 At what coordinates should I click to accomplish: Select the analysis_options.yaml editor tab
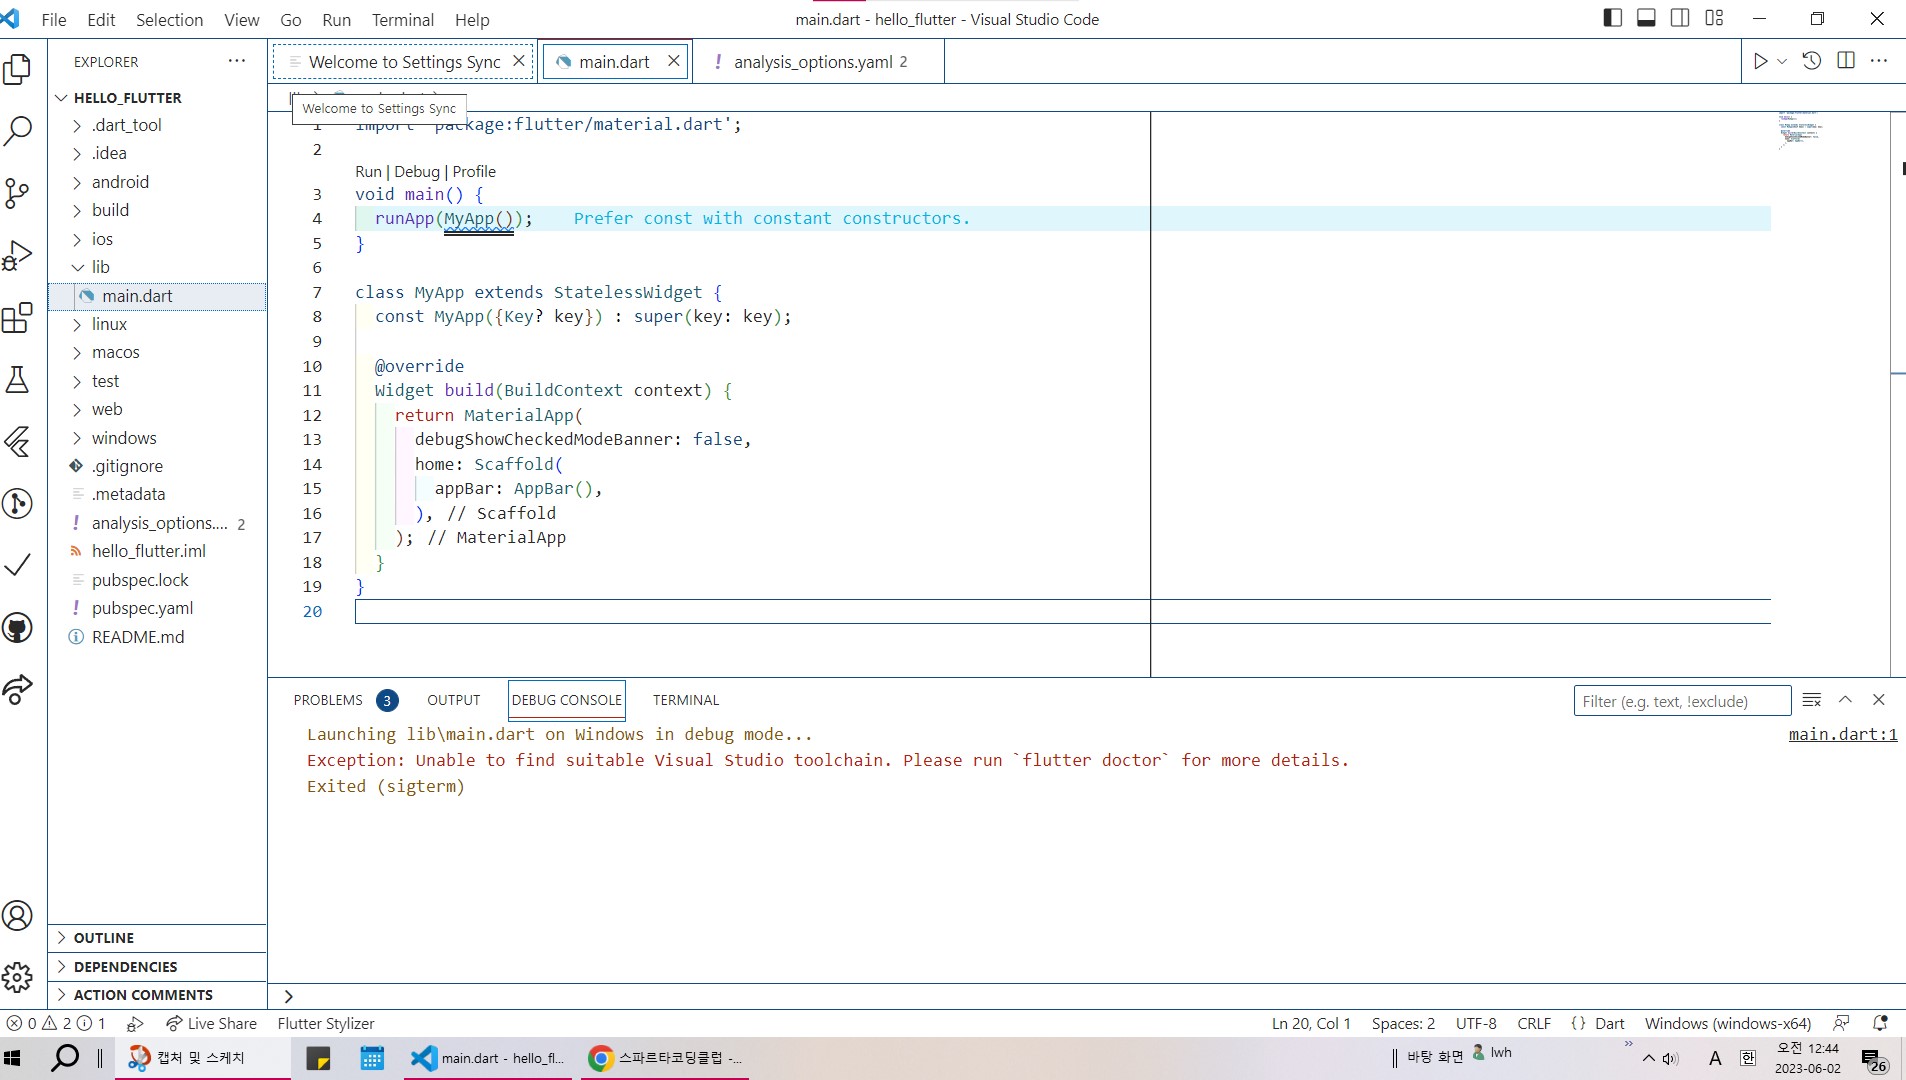pyautogui.click(x=820, y=62)
